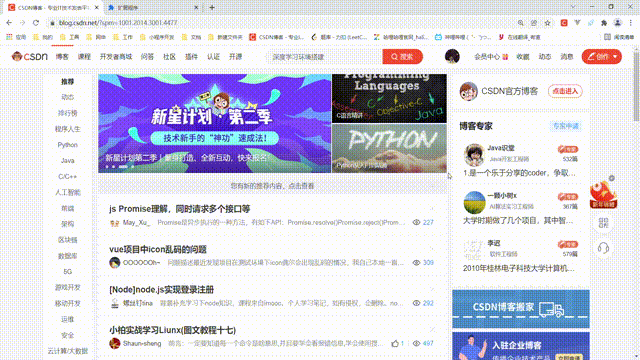
Task: Select Java in the left category list
Action: (x=67, y=161)
